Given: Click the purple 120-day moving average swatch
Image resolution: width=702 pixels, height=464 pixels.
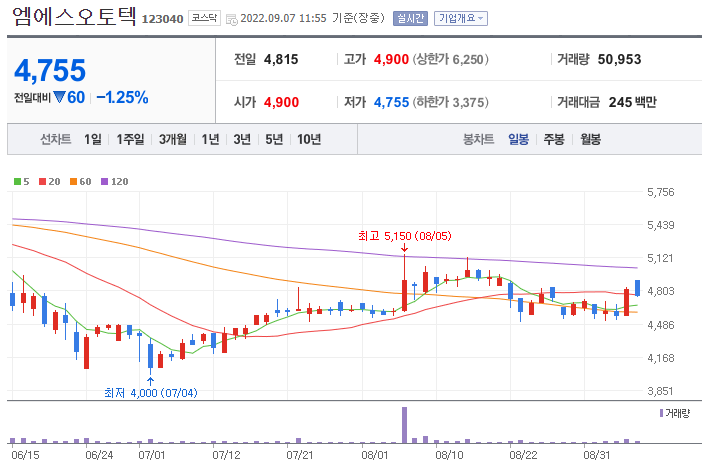Looking at the screenshot, I should [105, 181].
